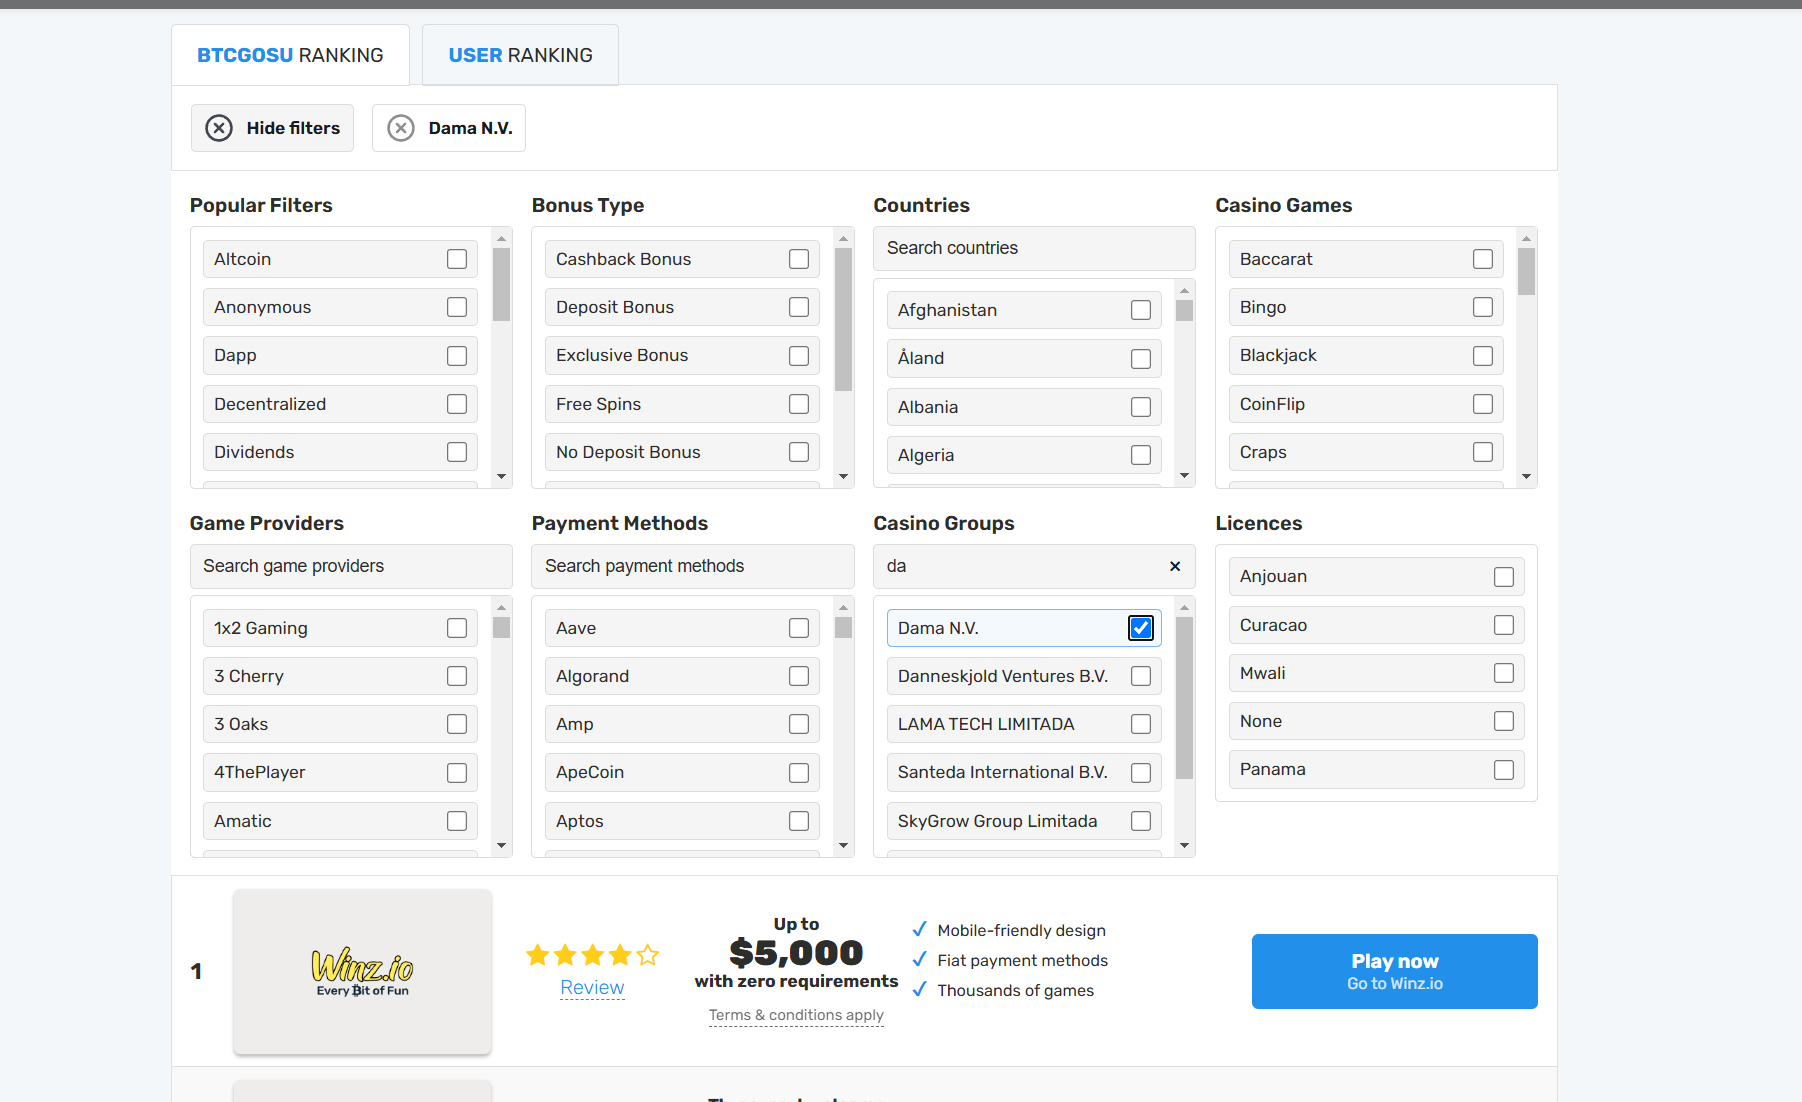Enable the Anonymous filter checkbox
Viewport: 1802px width, 1102px height.
point(457,307)
